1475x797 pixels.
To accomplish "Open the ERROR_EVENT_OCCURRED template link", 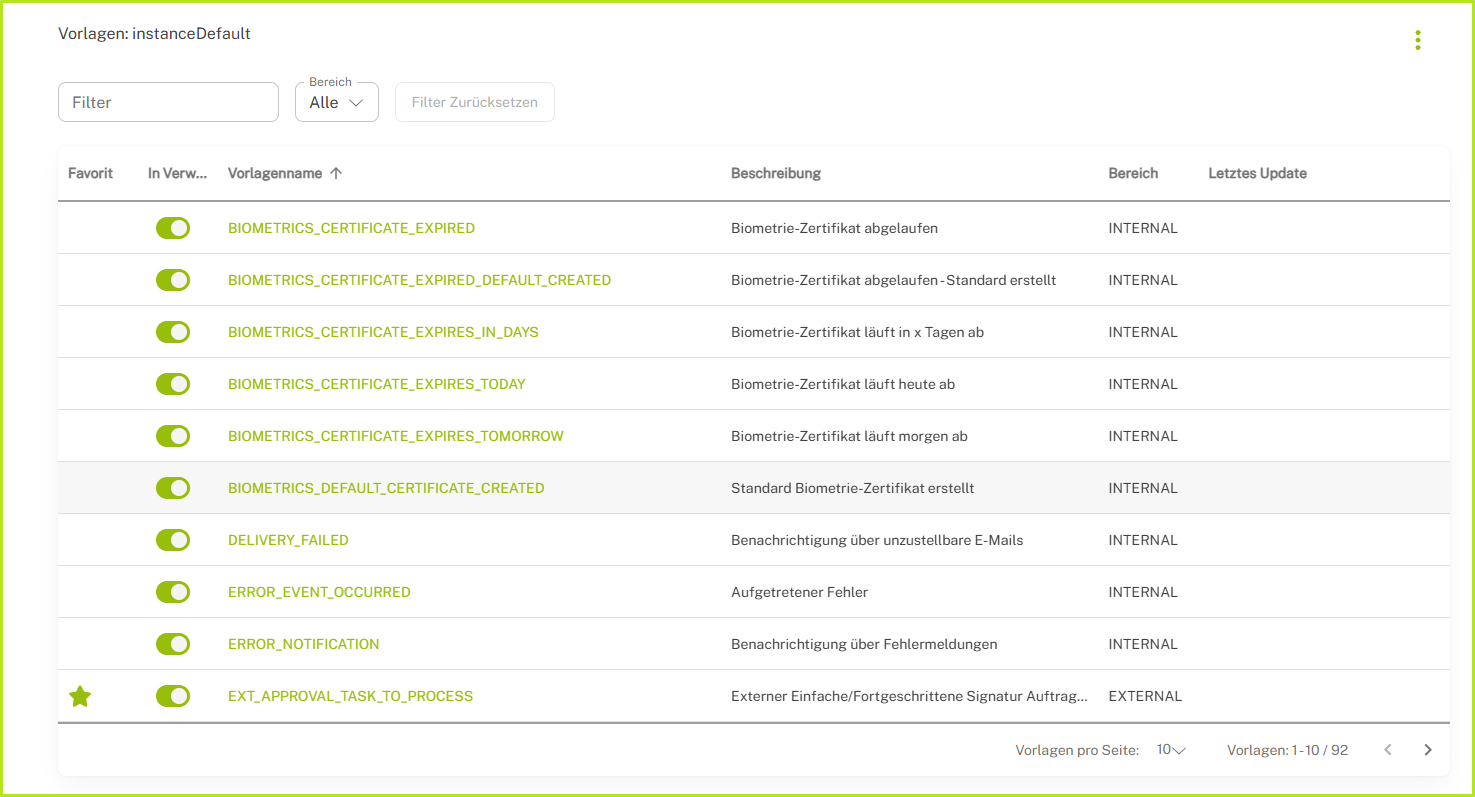I will (319, 592).
